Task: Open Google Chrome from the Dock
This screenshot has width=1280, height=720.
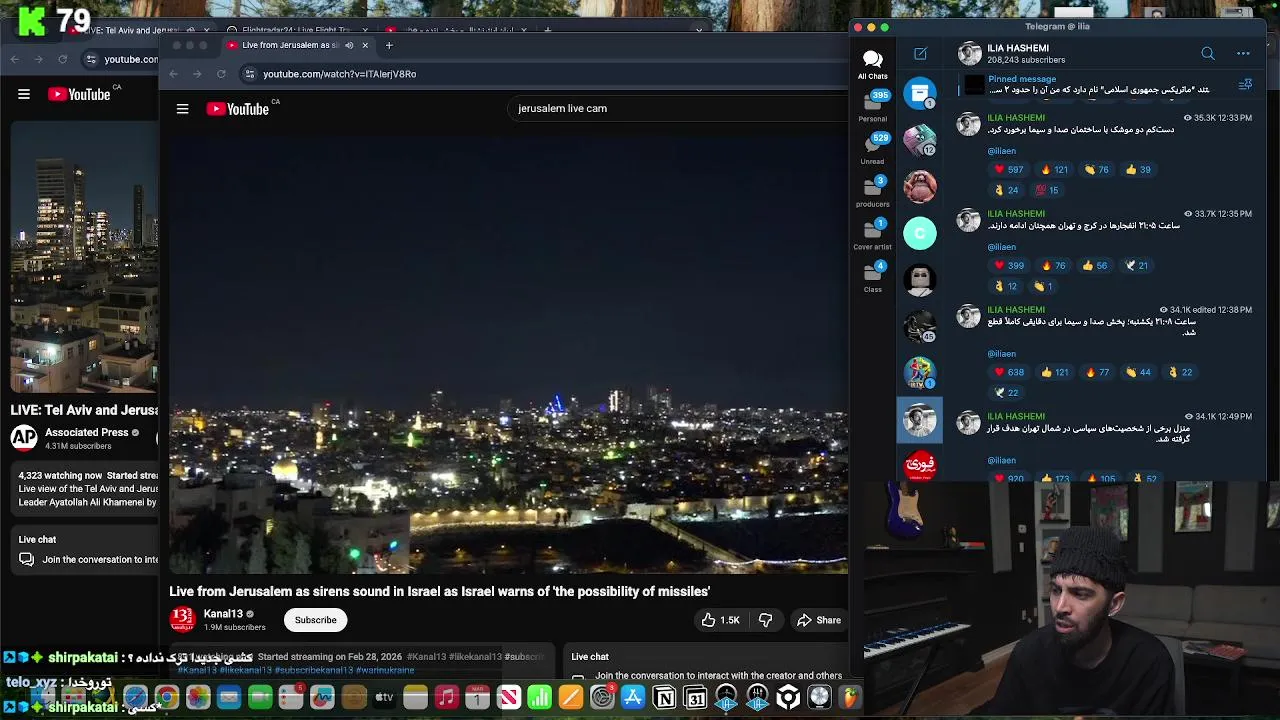Action: coord(167,697)
